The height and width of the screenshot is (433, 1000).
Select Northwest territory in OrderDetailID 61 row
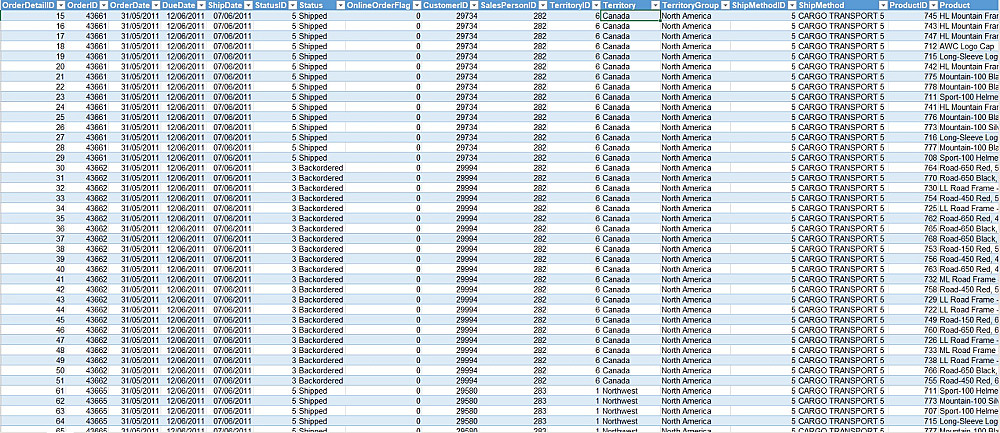coord(630,390)
